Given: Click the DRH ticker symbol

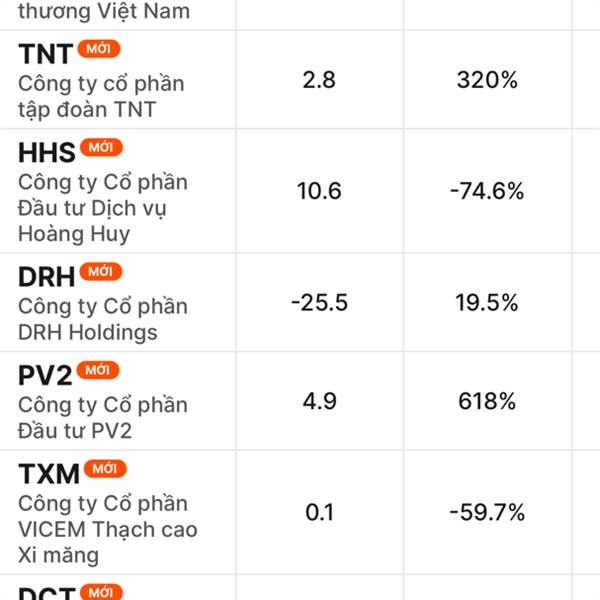Looking at the screenshot, I should point(47,278).
